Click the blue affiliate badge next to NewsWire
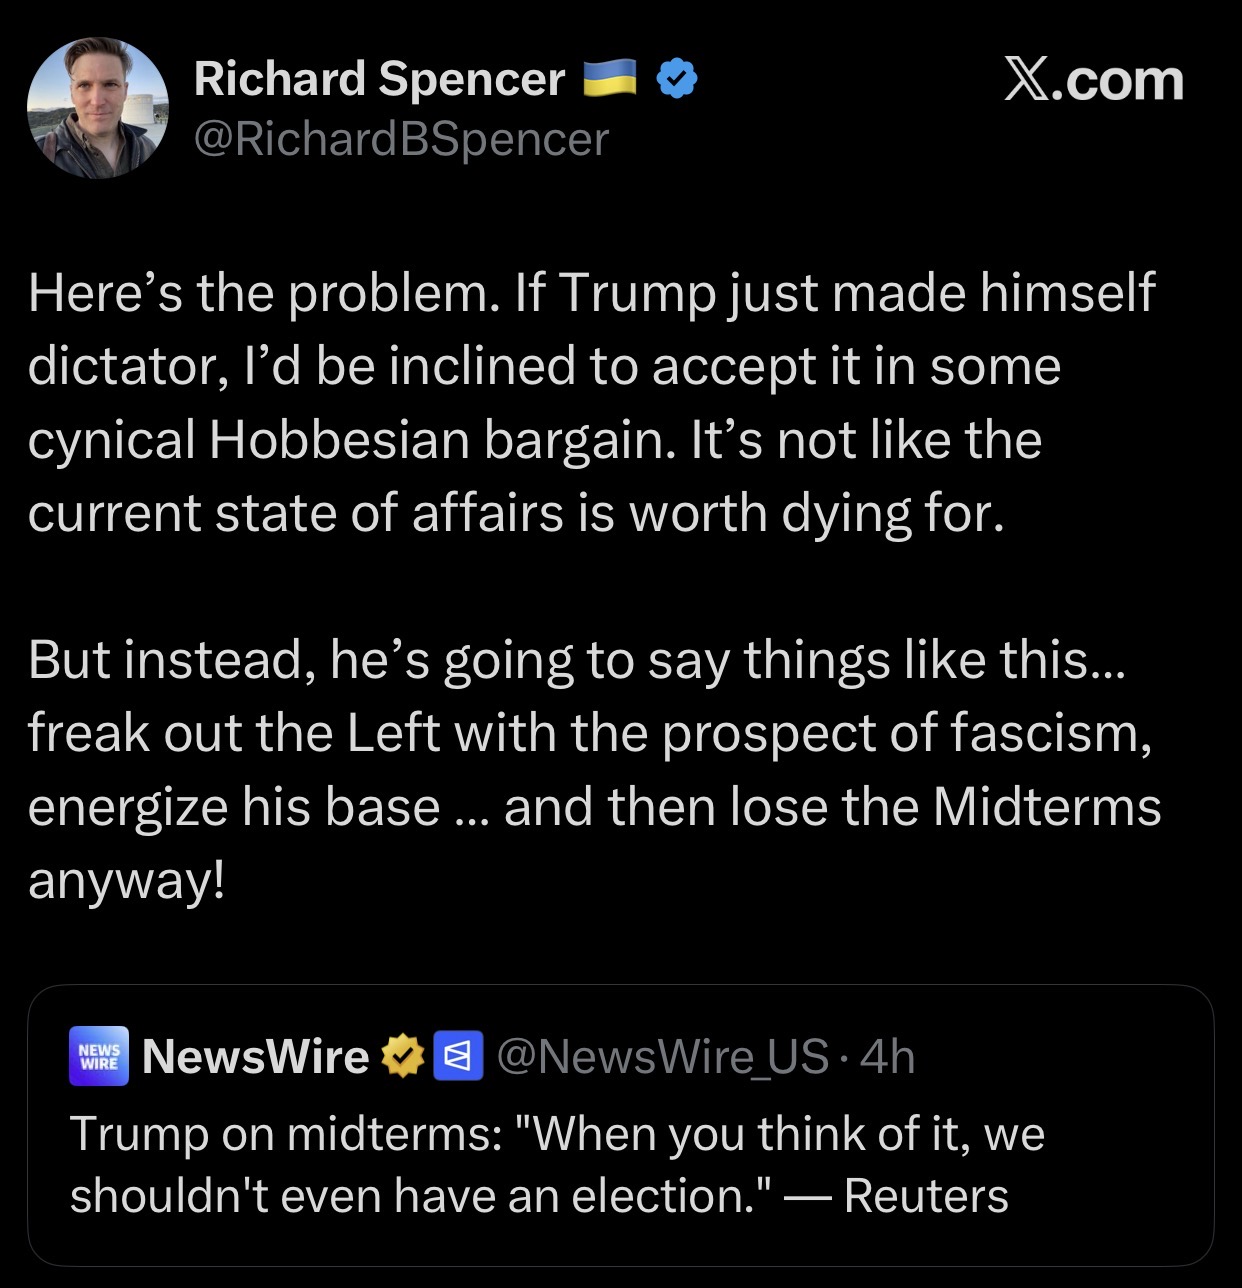The image size is (1242, 1288). (x=458, y=1056)
